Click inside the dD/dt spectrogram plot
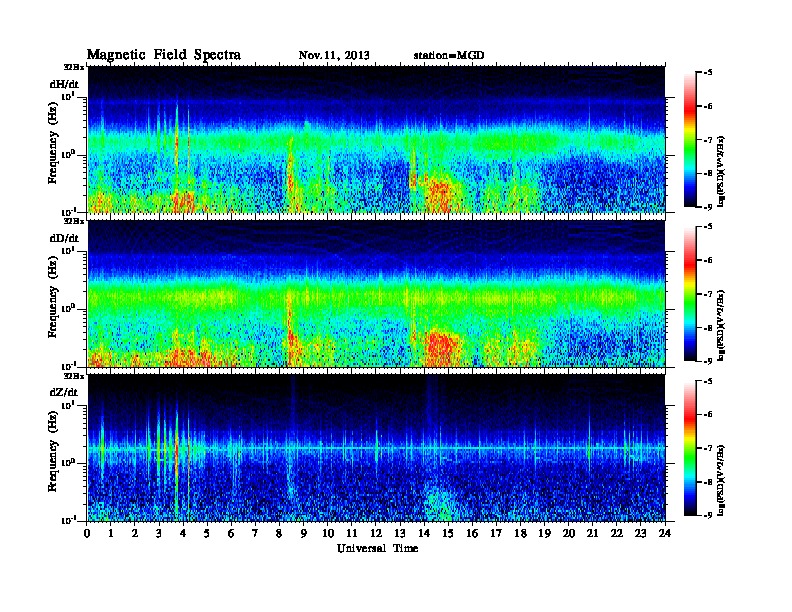Image resolution: width=792 pixels, height=612 pixels. coord(376,294)
